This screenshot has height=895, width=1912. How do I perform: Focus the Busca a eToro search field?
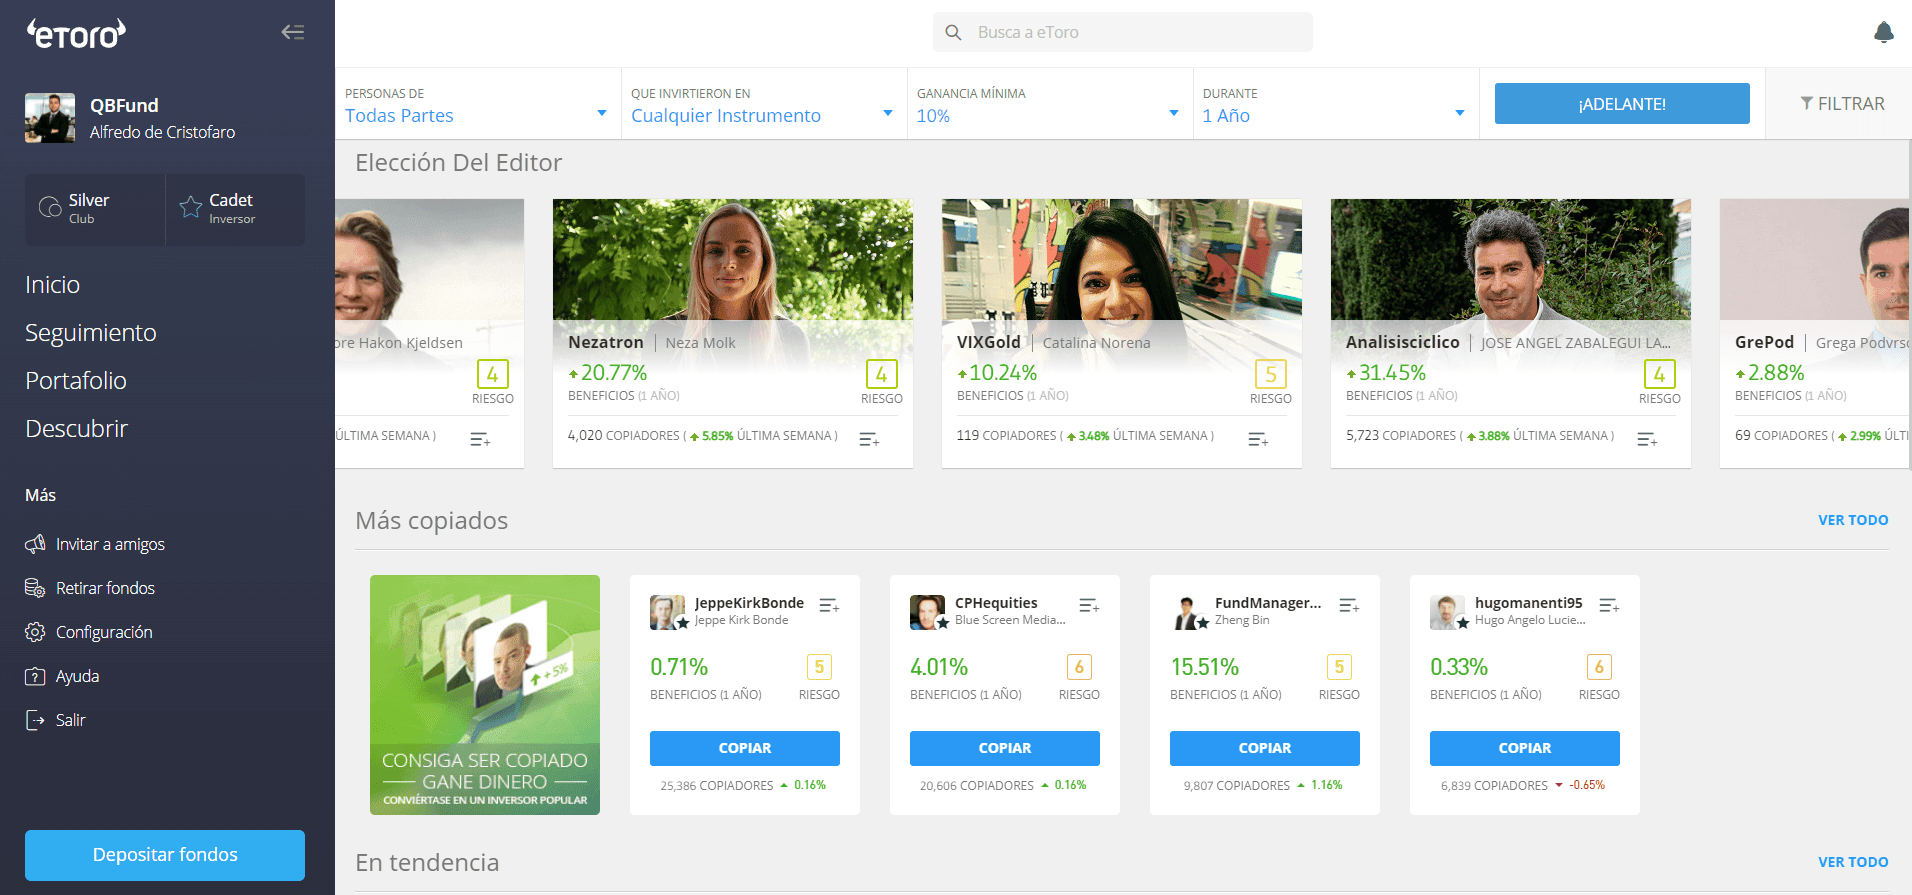pyautogui.click(x=1122, y=32)
